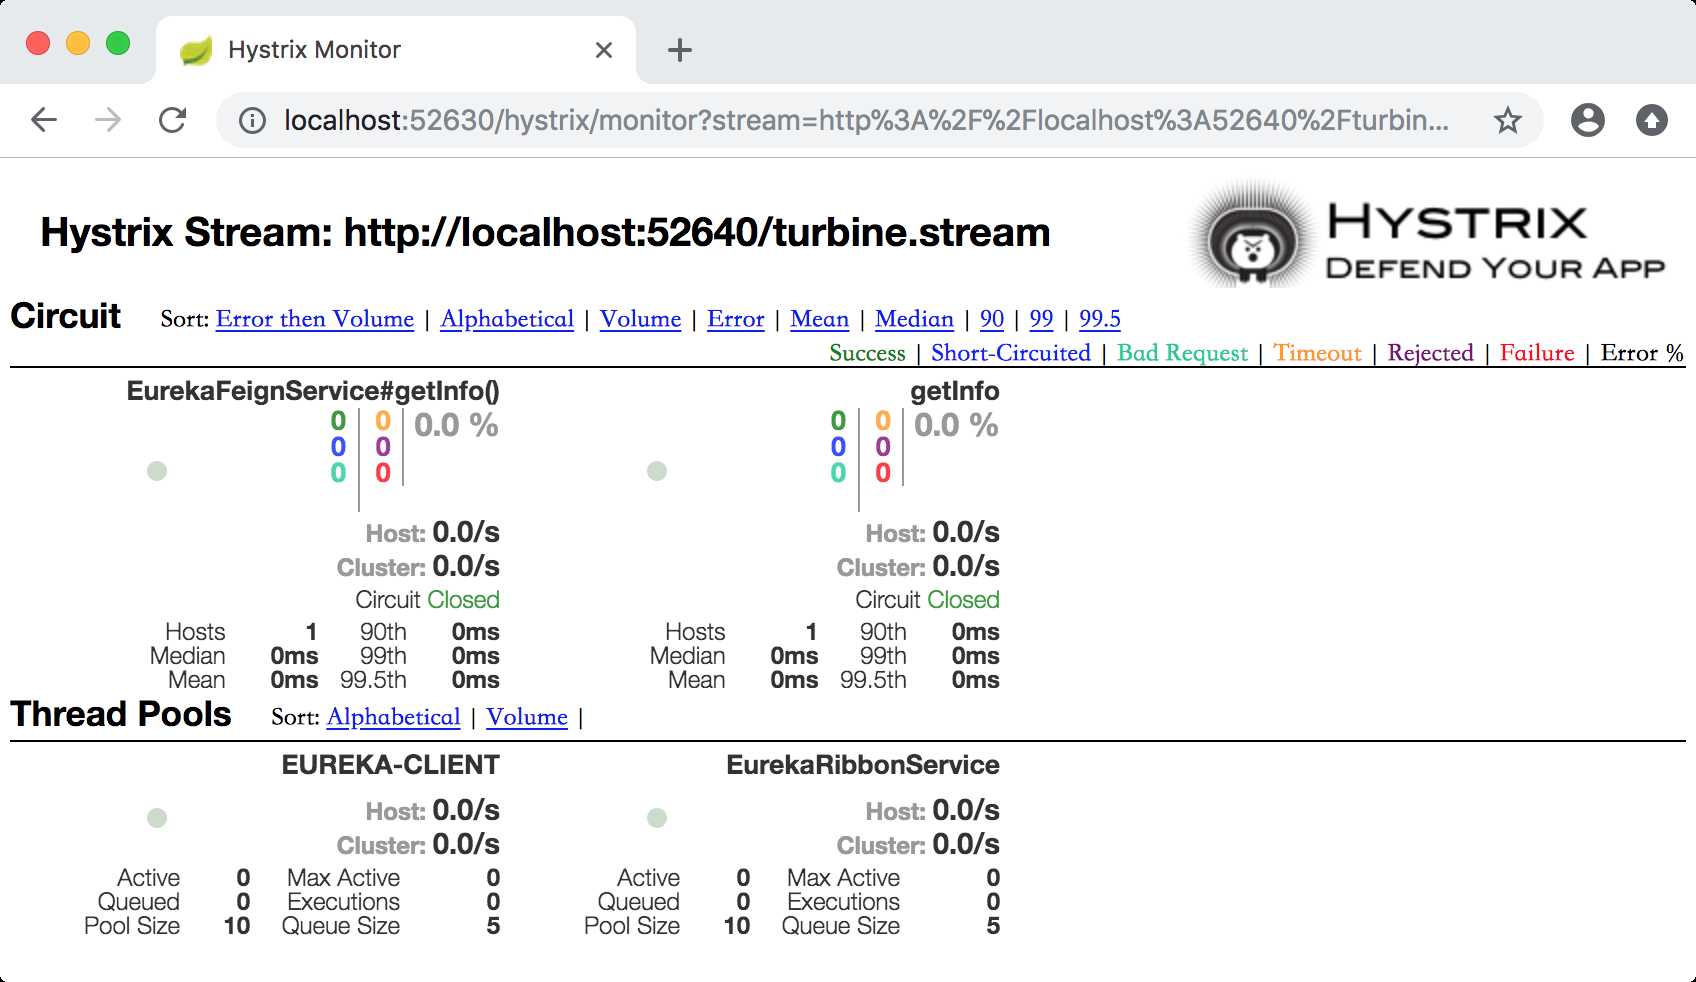Image resolution: width=1696 pixels, height=982 pixels.
Task: Click EurekaFeignService 0.0 % error rate
Action: pos(456,425)
